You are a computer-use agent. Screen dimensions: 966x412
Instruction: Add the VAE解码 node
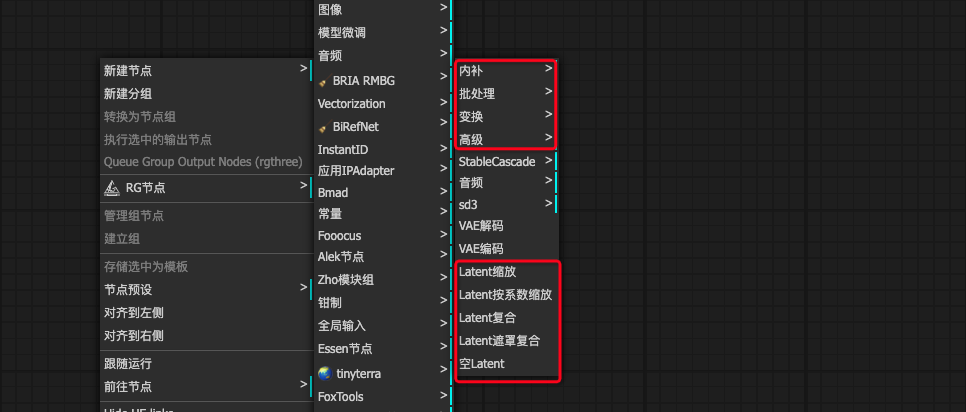pyautogui.click(x=506, y=226)
